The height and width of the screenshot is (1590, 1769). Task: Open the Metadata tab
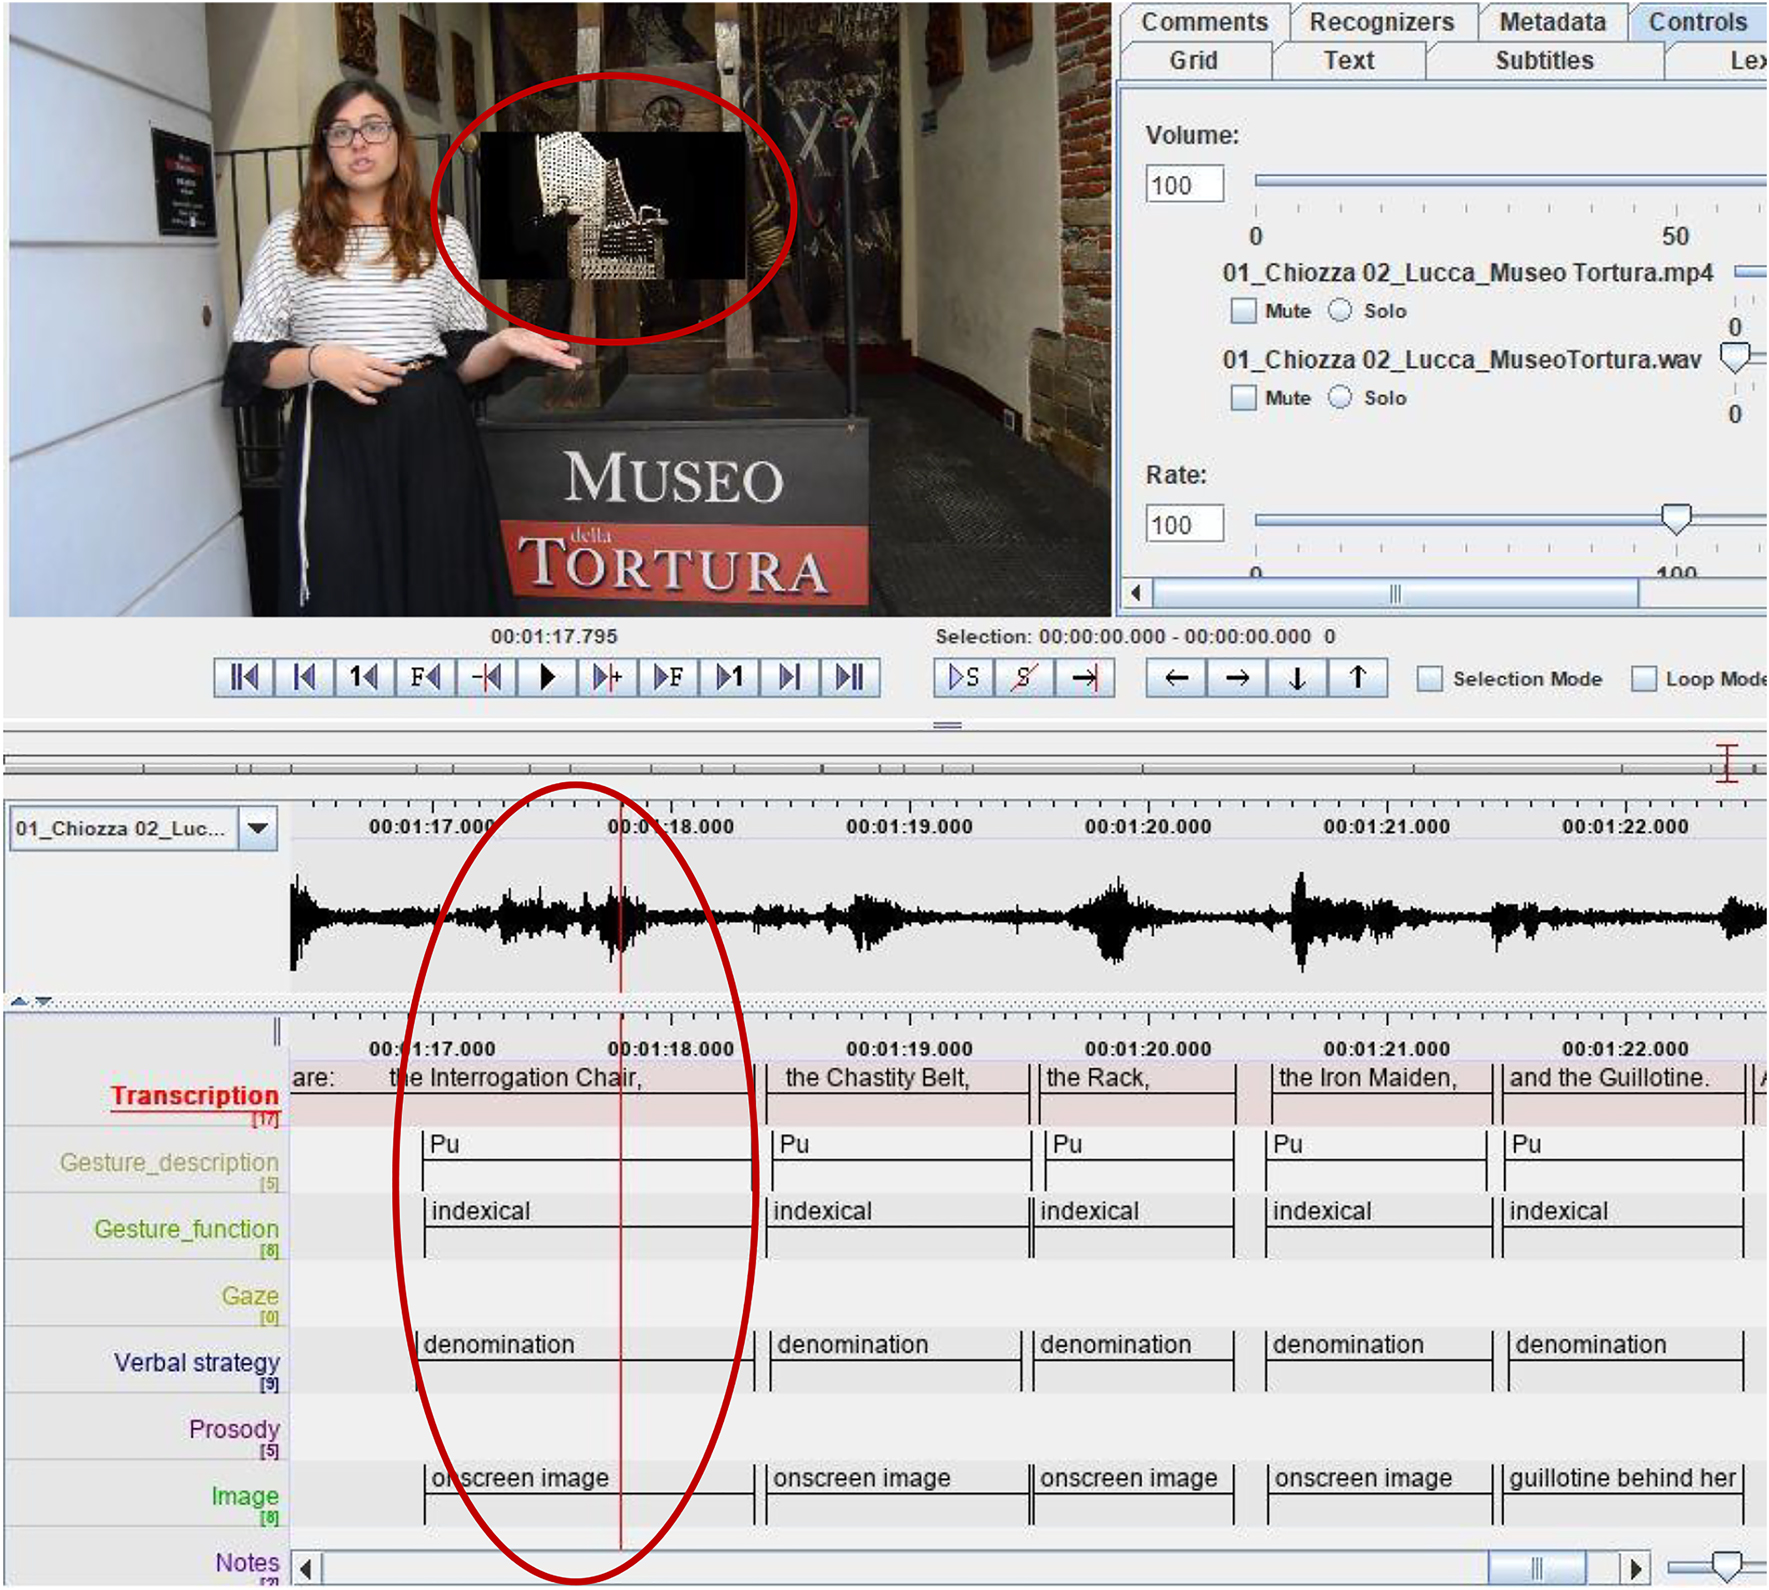1551,21
